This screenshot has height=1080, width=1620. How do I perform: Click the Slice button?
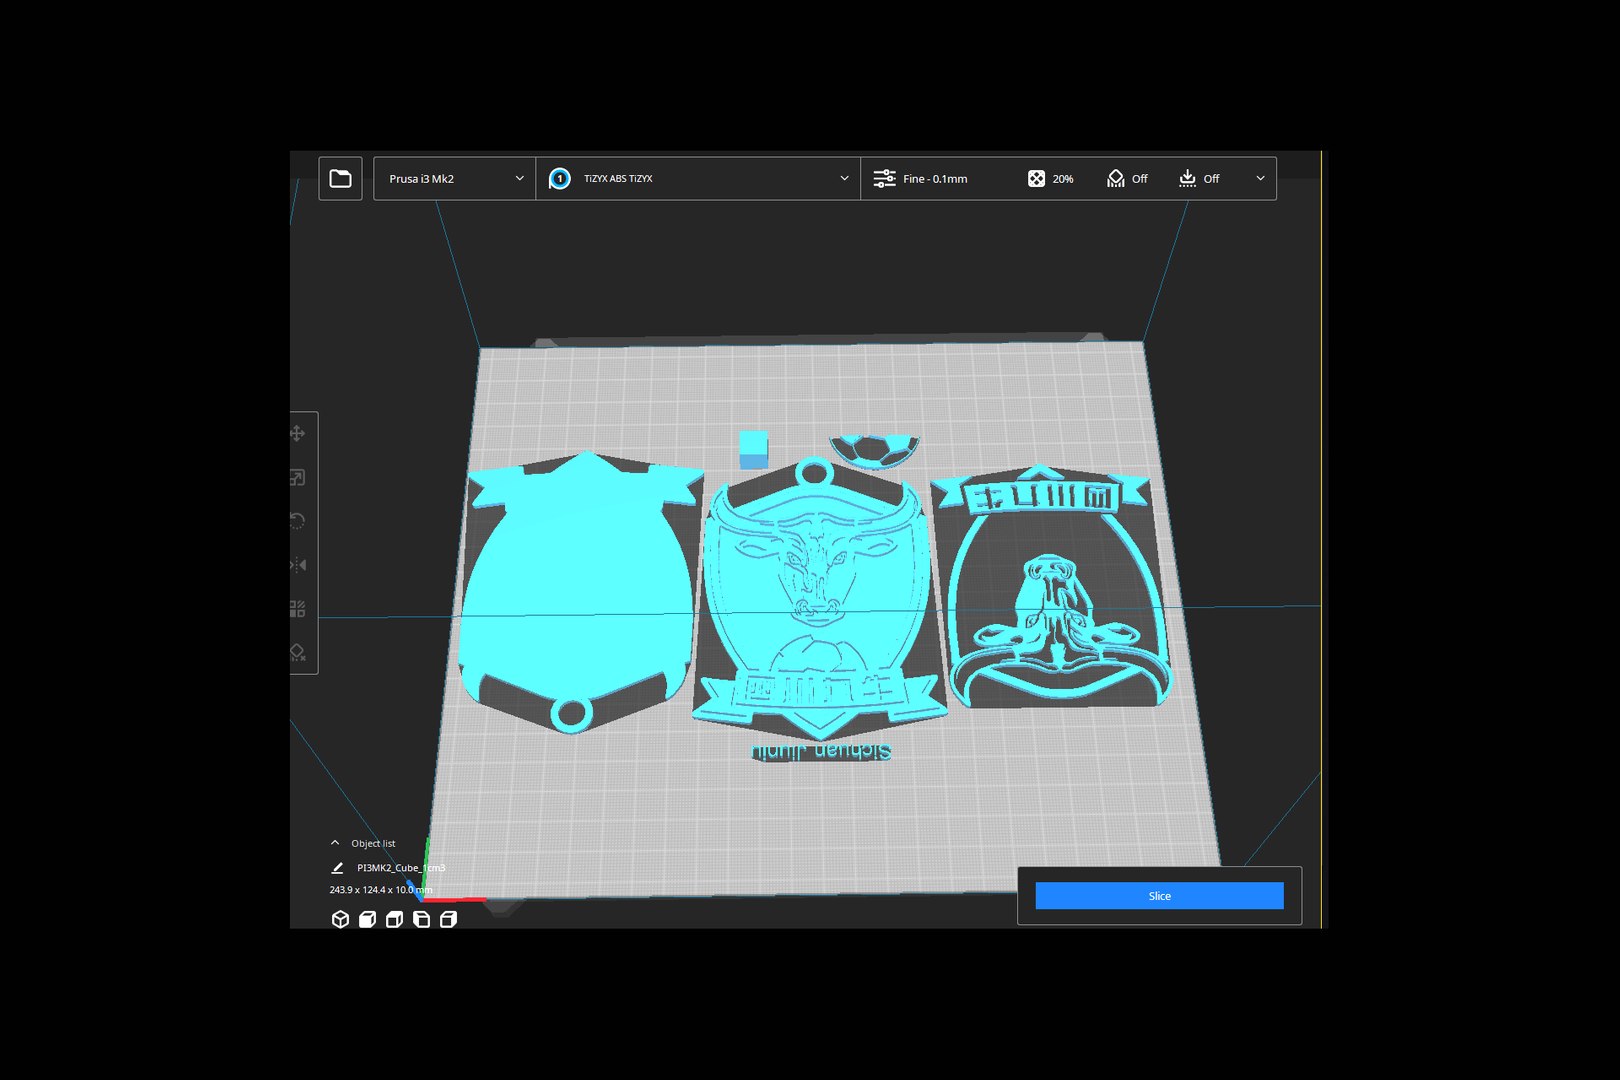coord(1159,896)
